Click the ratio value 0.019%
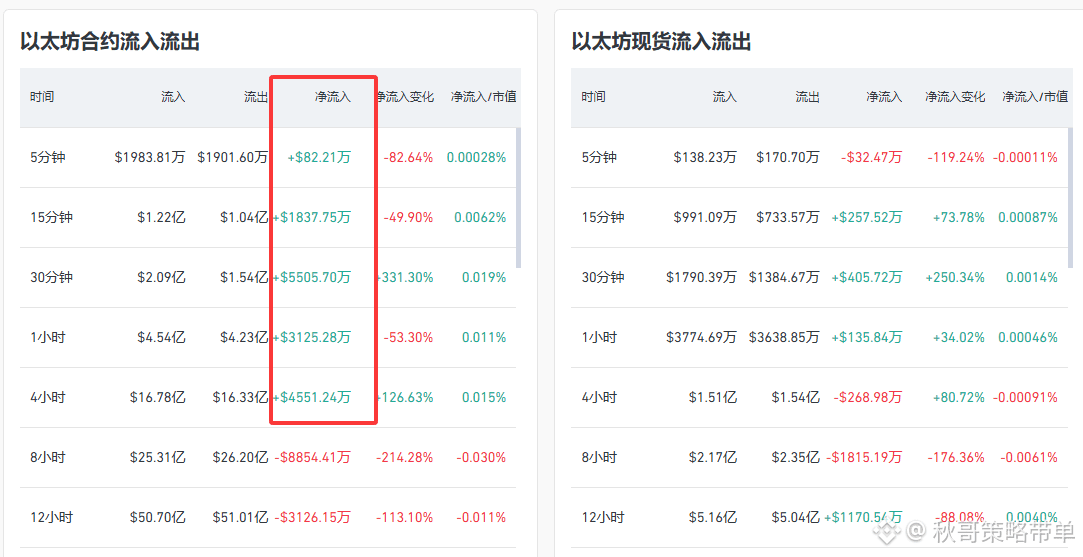 coord(484,278)
